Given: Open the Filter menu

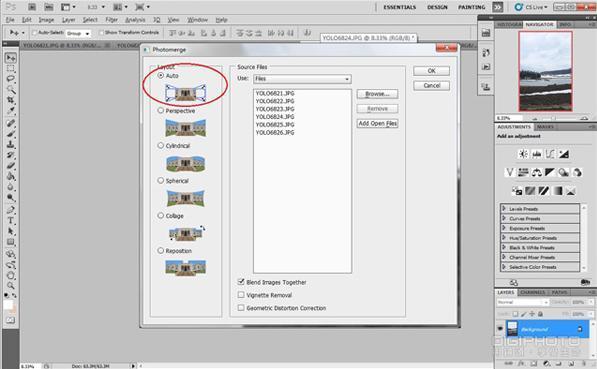Looking at the screenshot, I should pyautogui.click(x=111, y=20).
